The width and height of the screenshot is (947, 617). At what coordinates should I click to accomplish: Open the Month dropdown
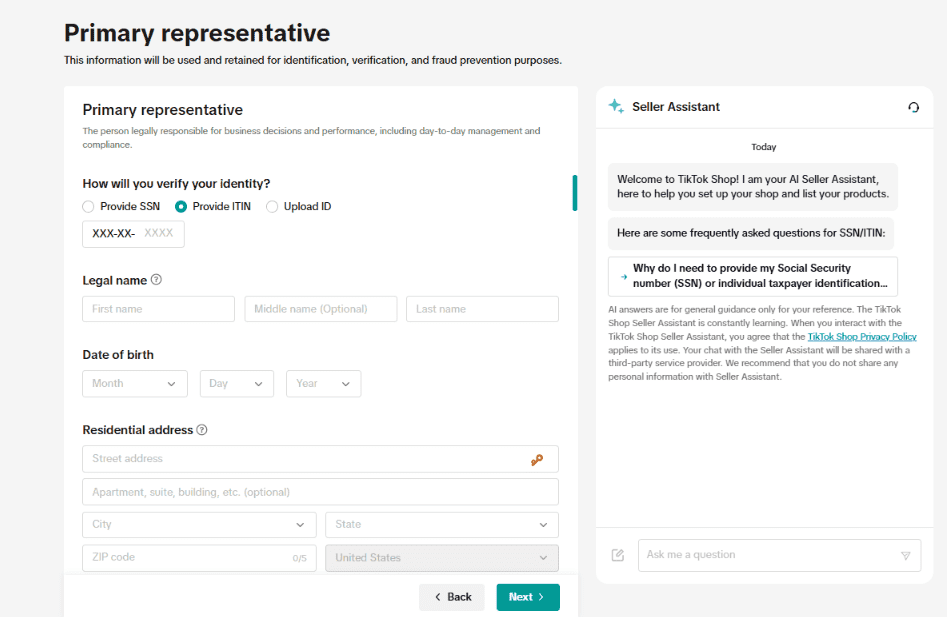[134, 383]
